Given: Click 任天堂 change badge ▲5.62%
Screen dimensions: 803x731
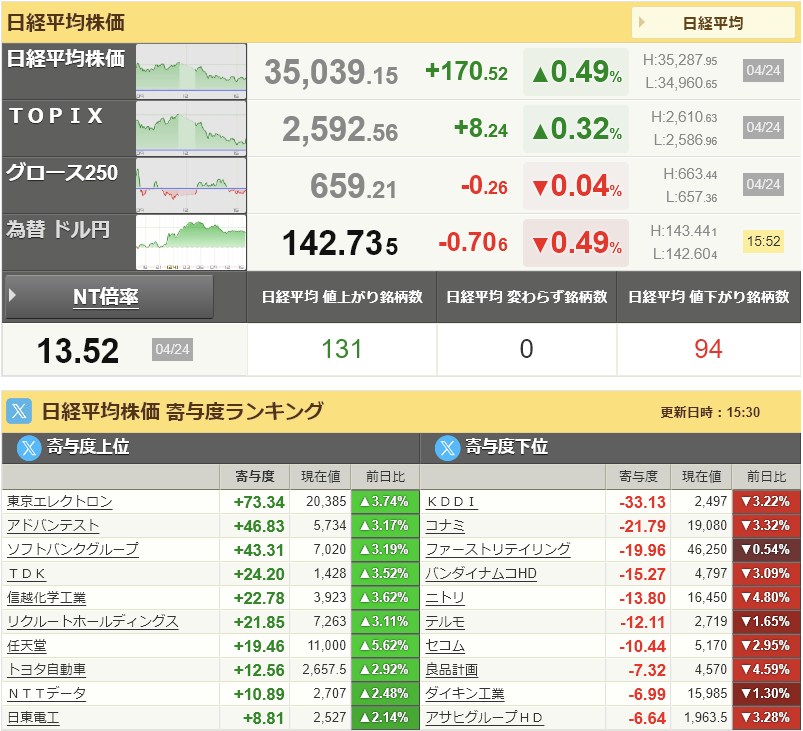Looking at the screenshot, I should tap(385, 646).
